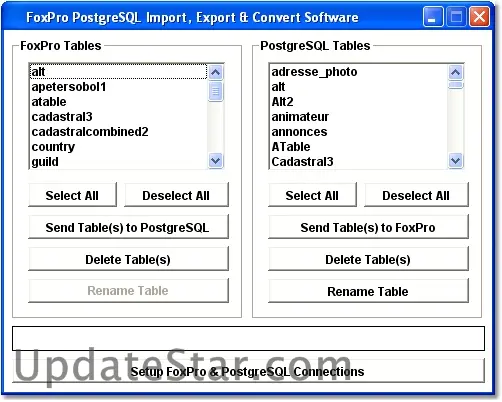Image resolution: width=502 pixels, height=402 pixels.
Task: Select 'ATable' in PostgreSQL Tables list
Action: [x=358, y=147]
